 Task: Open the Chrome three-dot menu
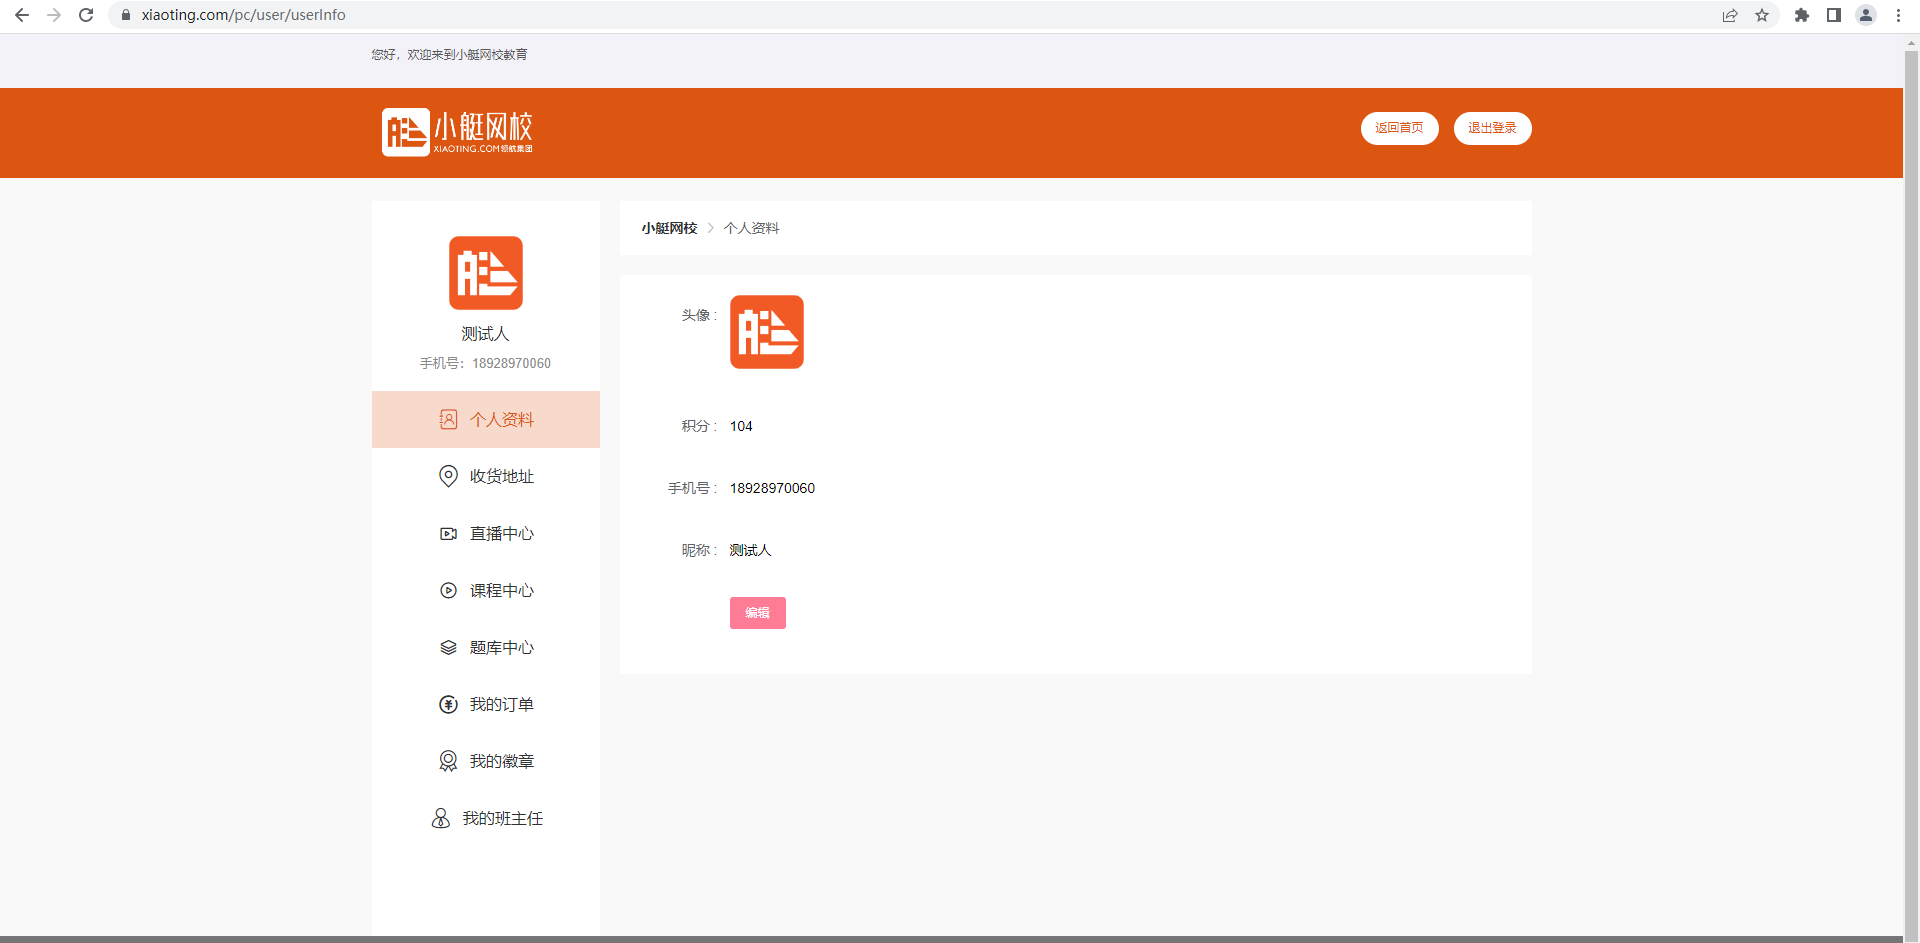coord(1898,15)
